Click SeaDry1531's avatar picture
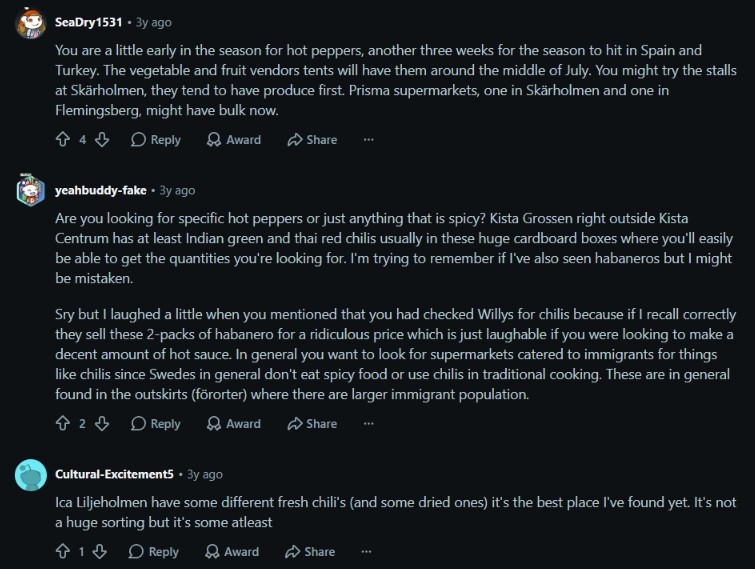 click(31, 23)
